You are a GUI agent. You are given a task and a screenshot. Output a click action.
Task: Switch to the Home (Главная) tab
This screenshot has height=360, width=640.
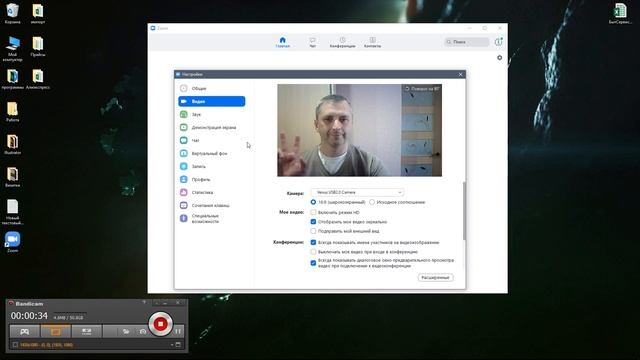tap(282, 42)
